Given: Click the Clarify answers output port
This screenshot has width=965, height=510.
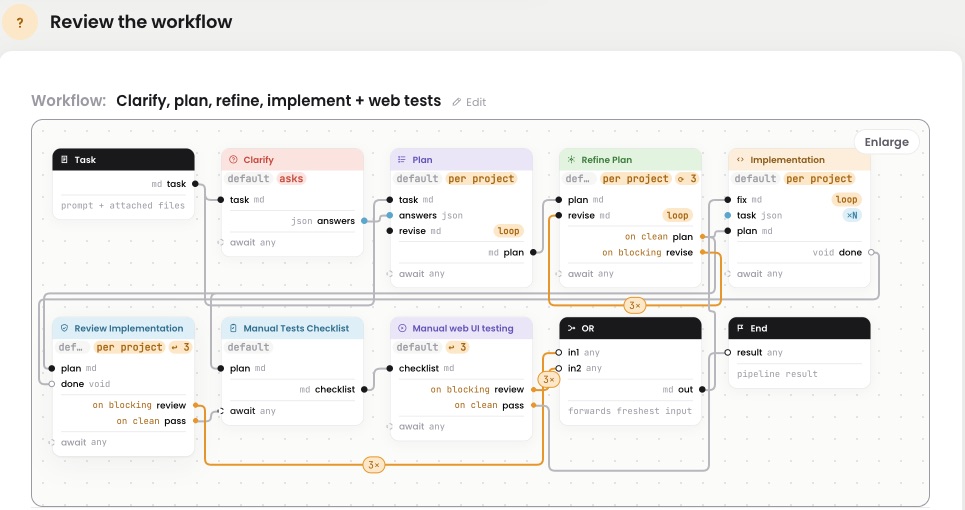Looking at the screenshot, I should 364,221.
